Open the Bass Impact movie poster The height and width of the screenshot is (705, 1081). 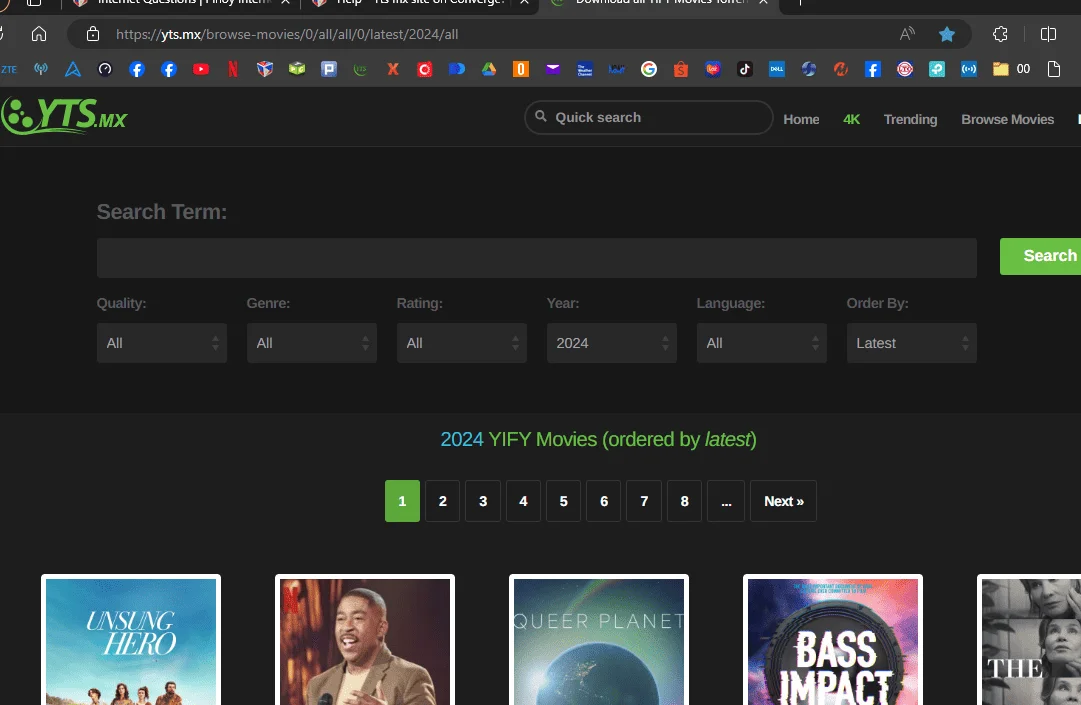pos(833,640)
